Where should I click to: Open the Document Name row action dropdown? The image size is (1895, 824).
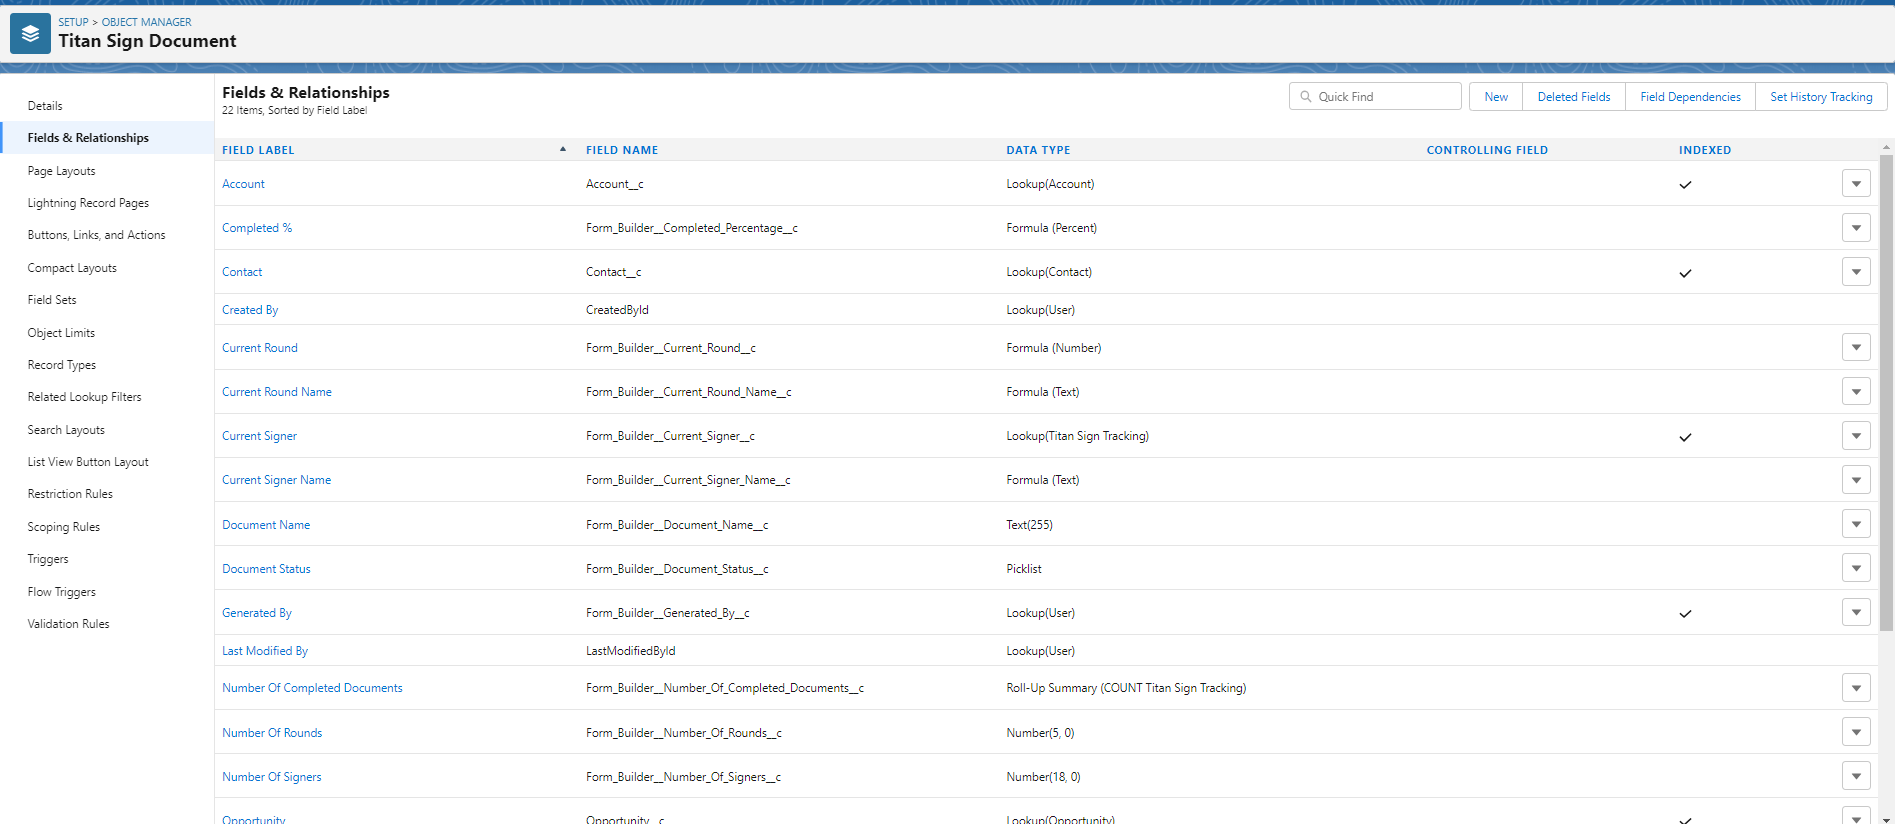pyautogui.click(x=1856, y=525)
